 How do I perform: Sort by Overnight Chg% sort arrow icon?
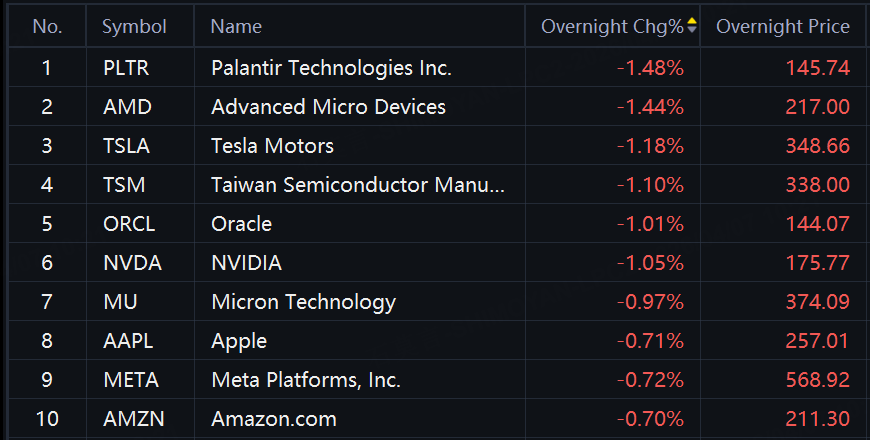click(692, 27)
